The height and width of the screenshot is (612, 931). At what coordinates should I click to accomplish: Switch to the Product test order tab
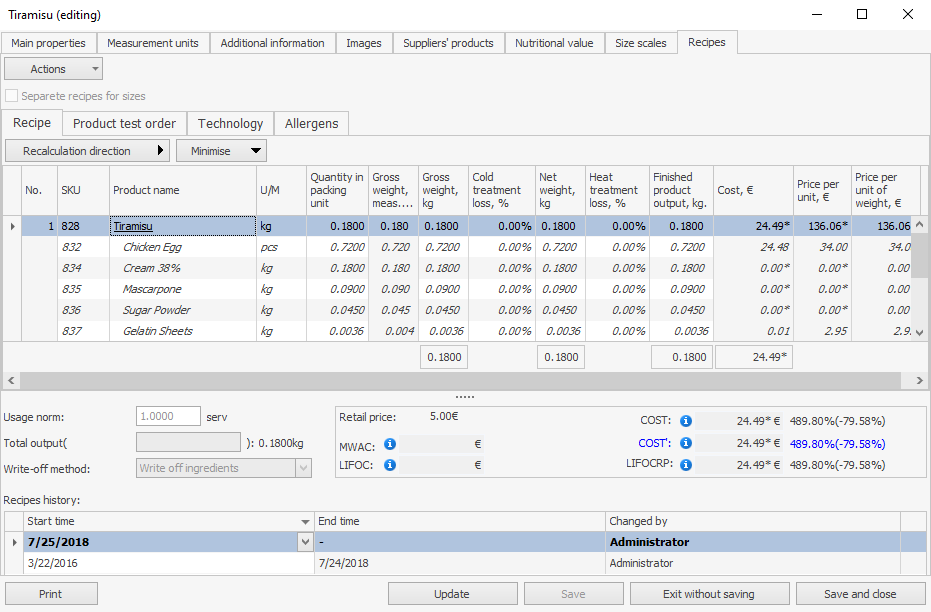pyautogui.click(x=124, y=123)
